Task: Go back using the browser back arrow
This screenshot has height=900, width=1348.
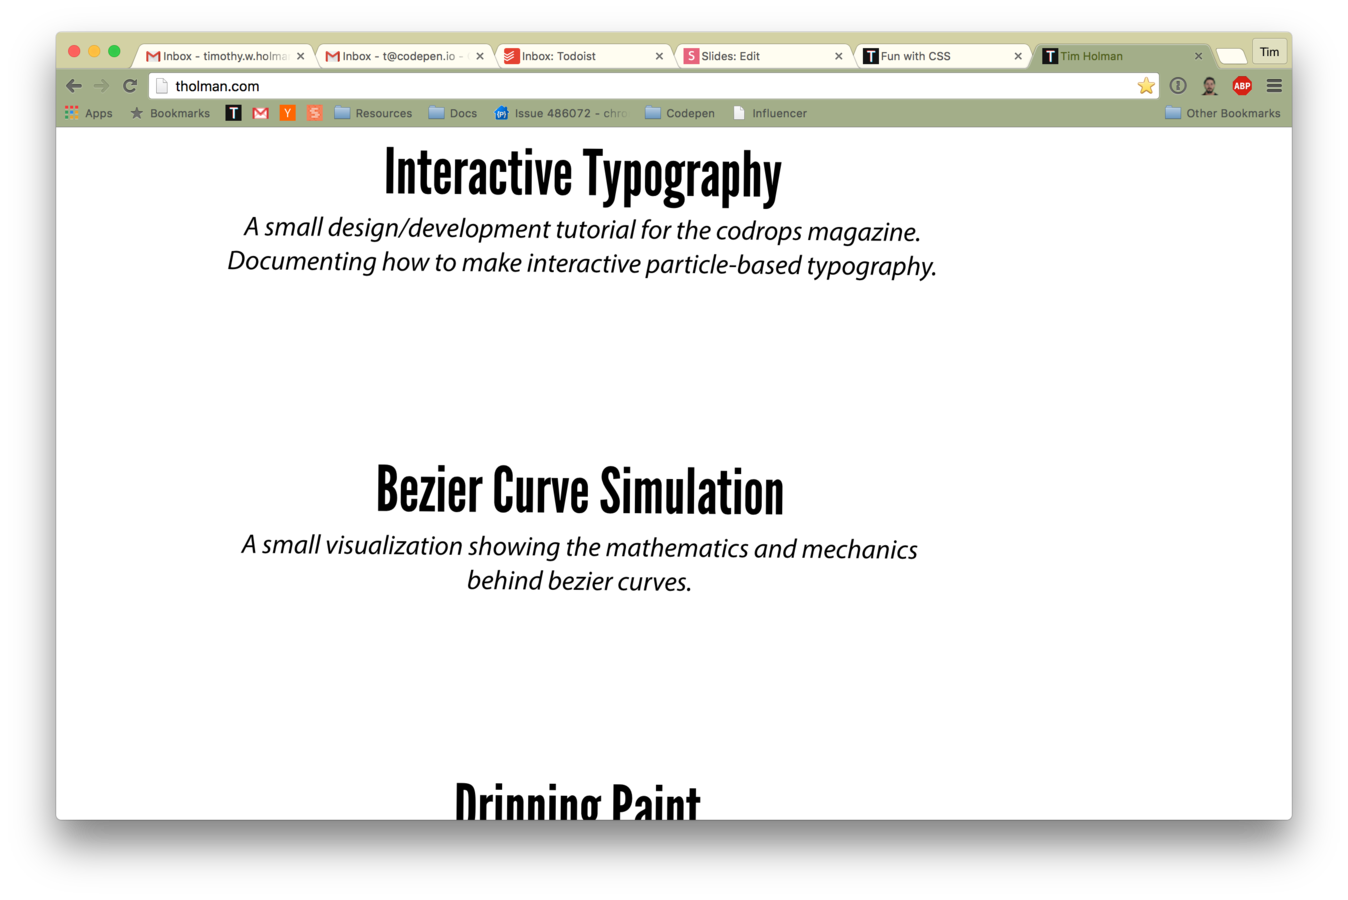Action: coord(74,86)
